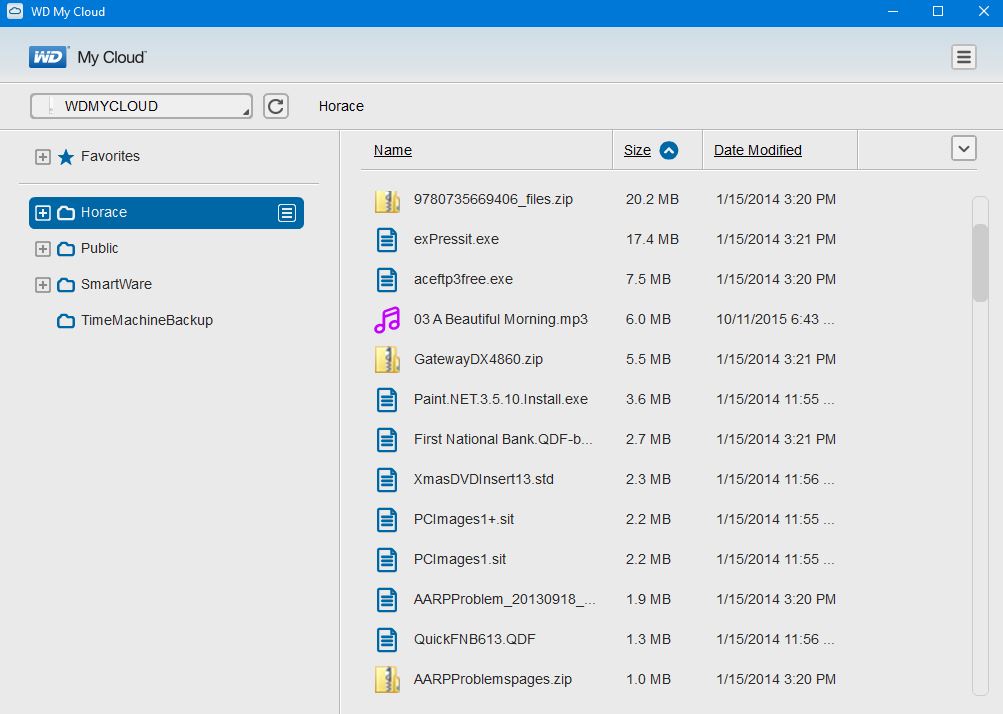
Task: Click the 10/11/2015 6:43 date value
Action: pos(775,319)
